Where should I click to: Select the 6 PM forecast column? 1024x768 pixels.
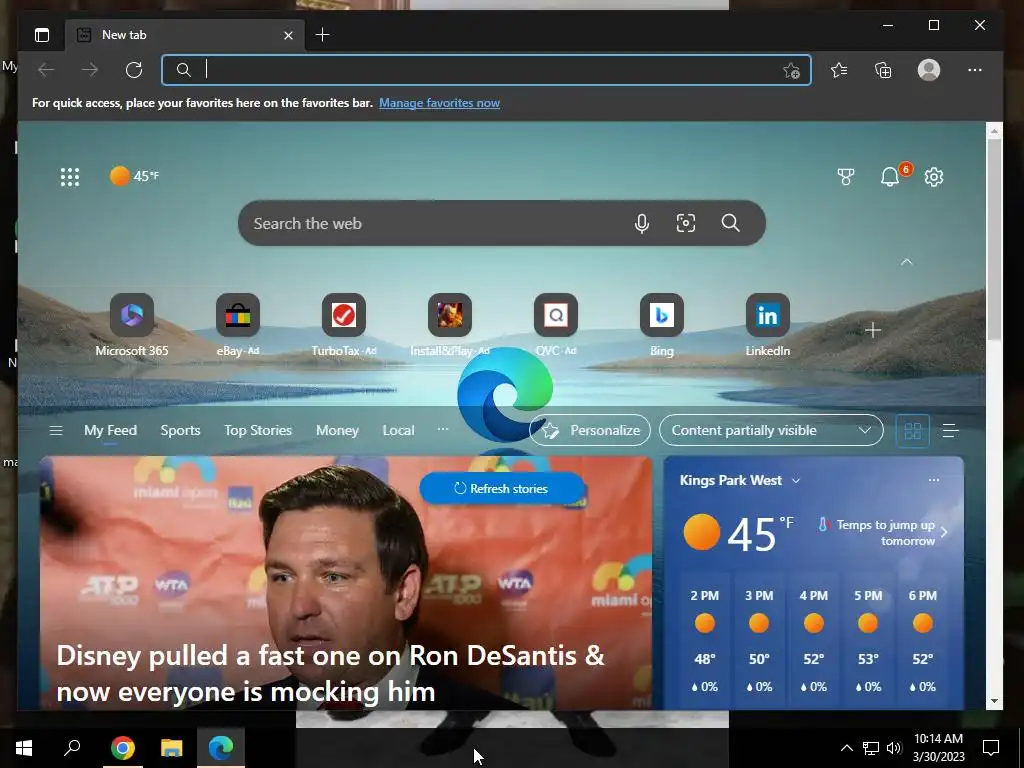[922, 641]
